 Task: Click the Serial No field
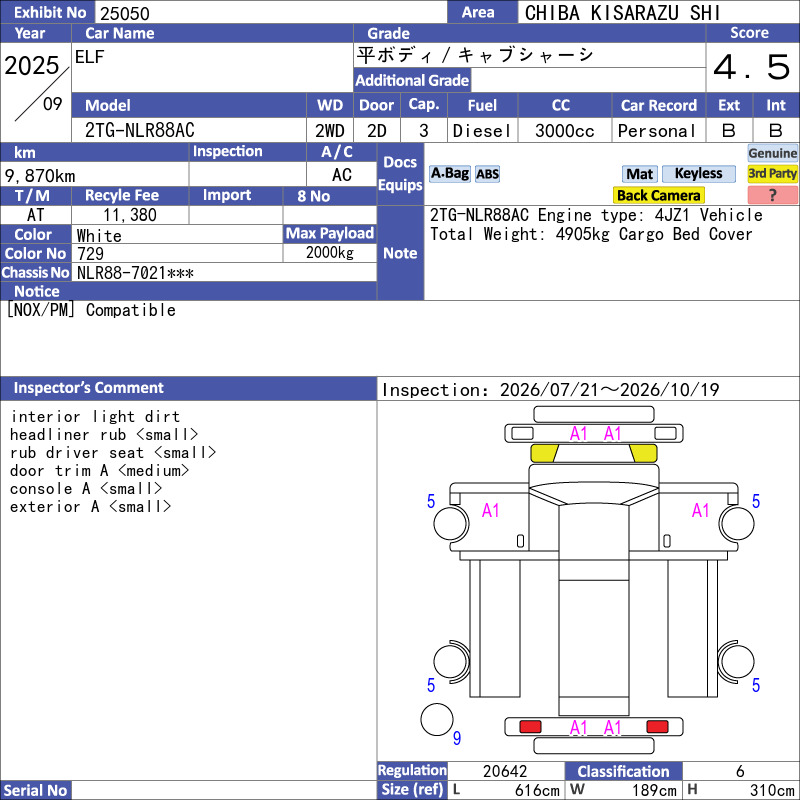pos(224,790)
